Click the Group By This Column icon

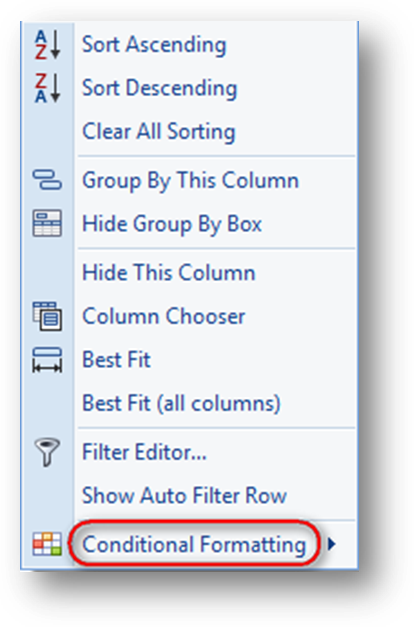(47, 180)
